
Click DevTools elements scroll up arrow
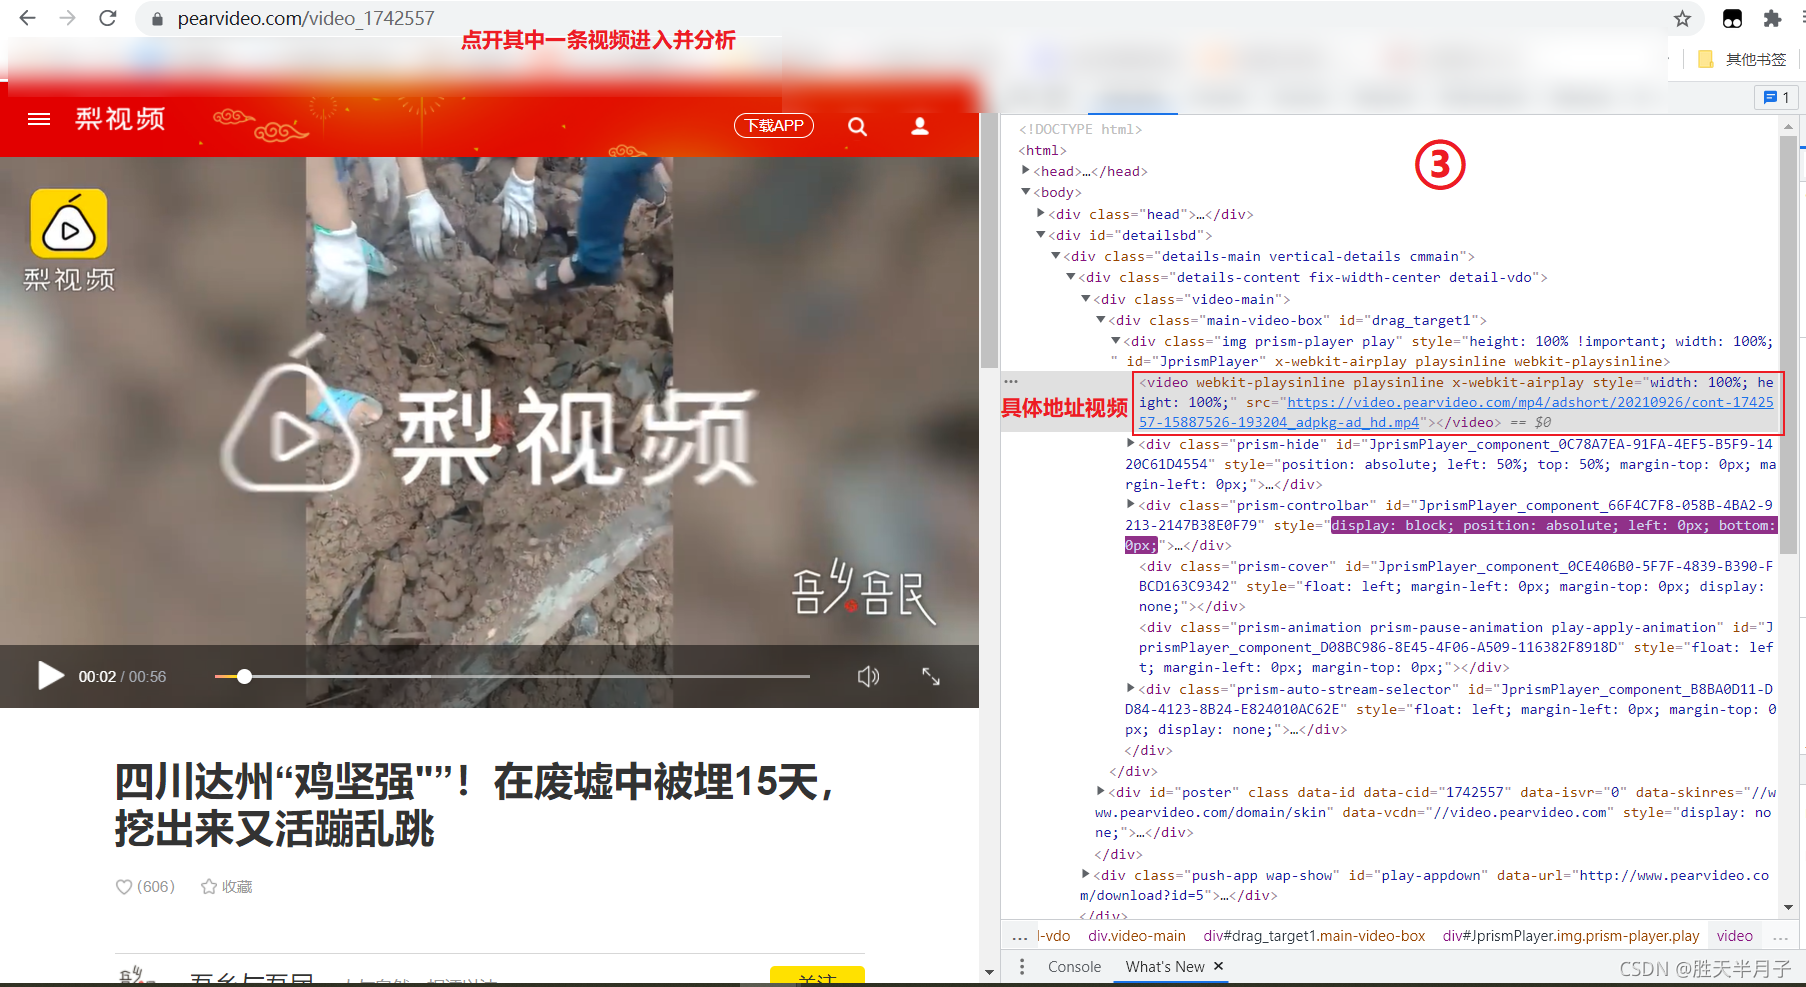click(x=1788, y=127)
